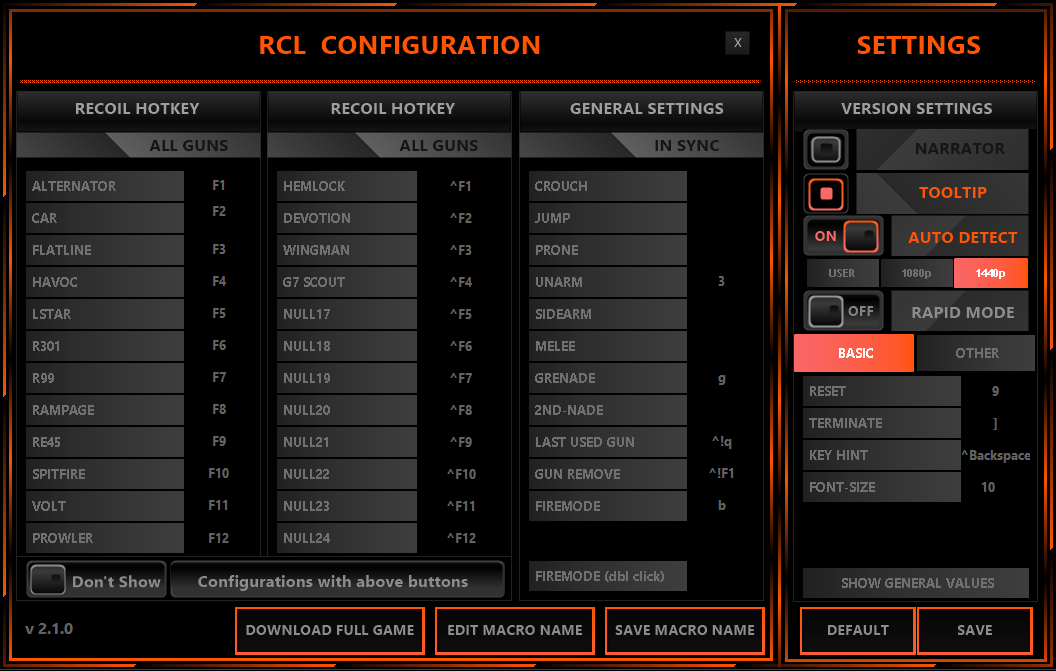Close the RCL Configuration window with X

pyautogui.click(x=737, y=42)
